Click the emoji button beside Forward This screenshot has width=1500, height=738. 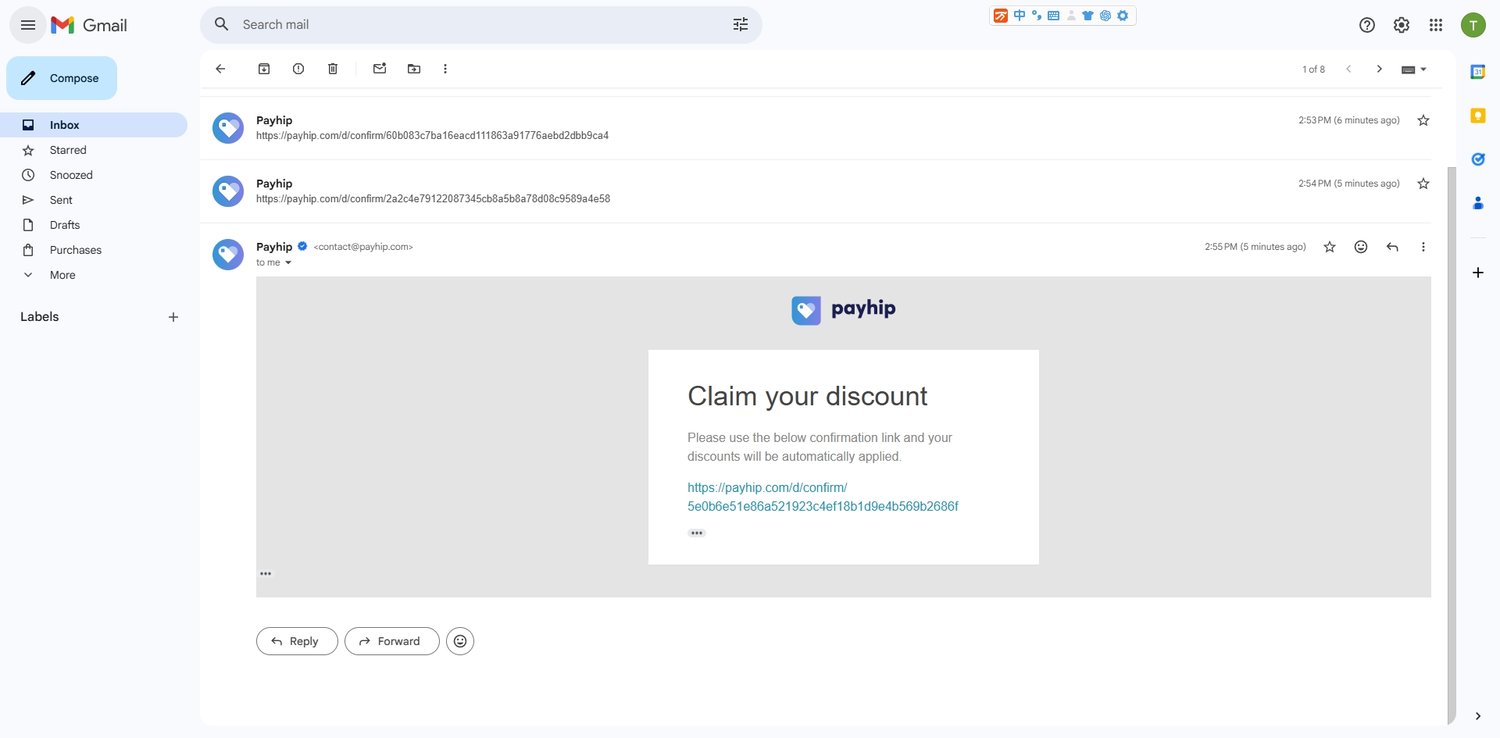click(x=460, y=641)
